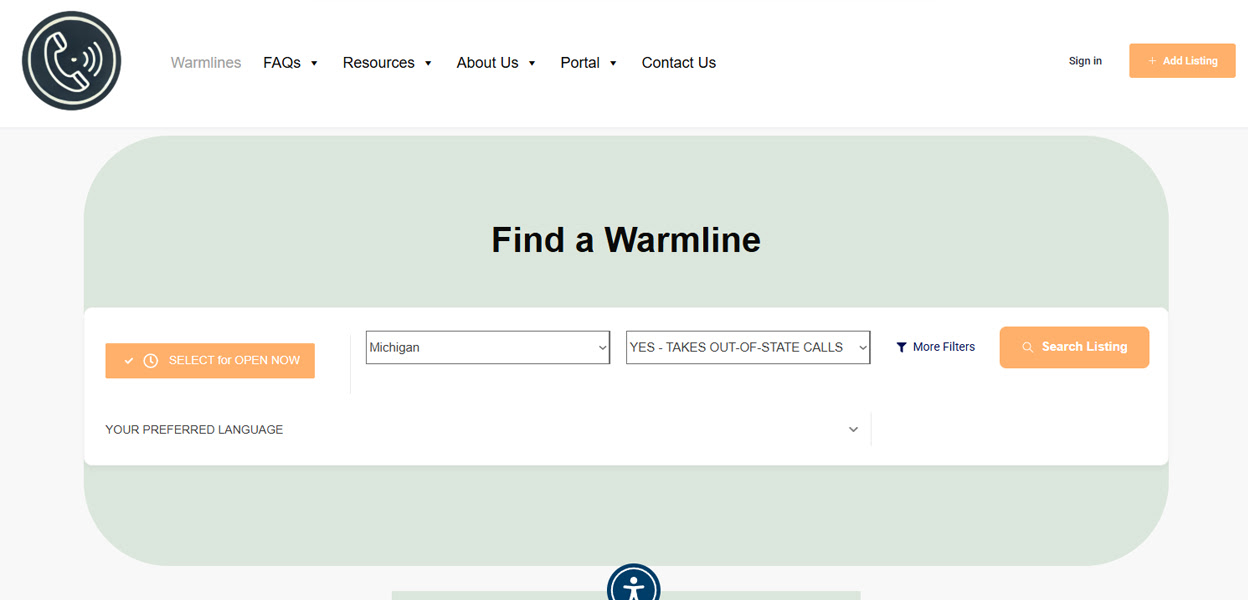The height and width of the screenshot is (600, 1248).
Task: Expand the Portal dropdown menu
Action: click(588, 62)
